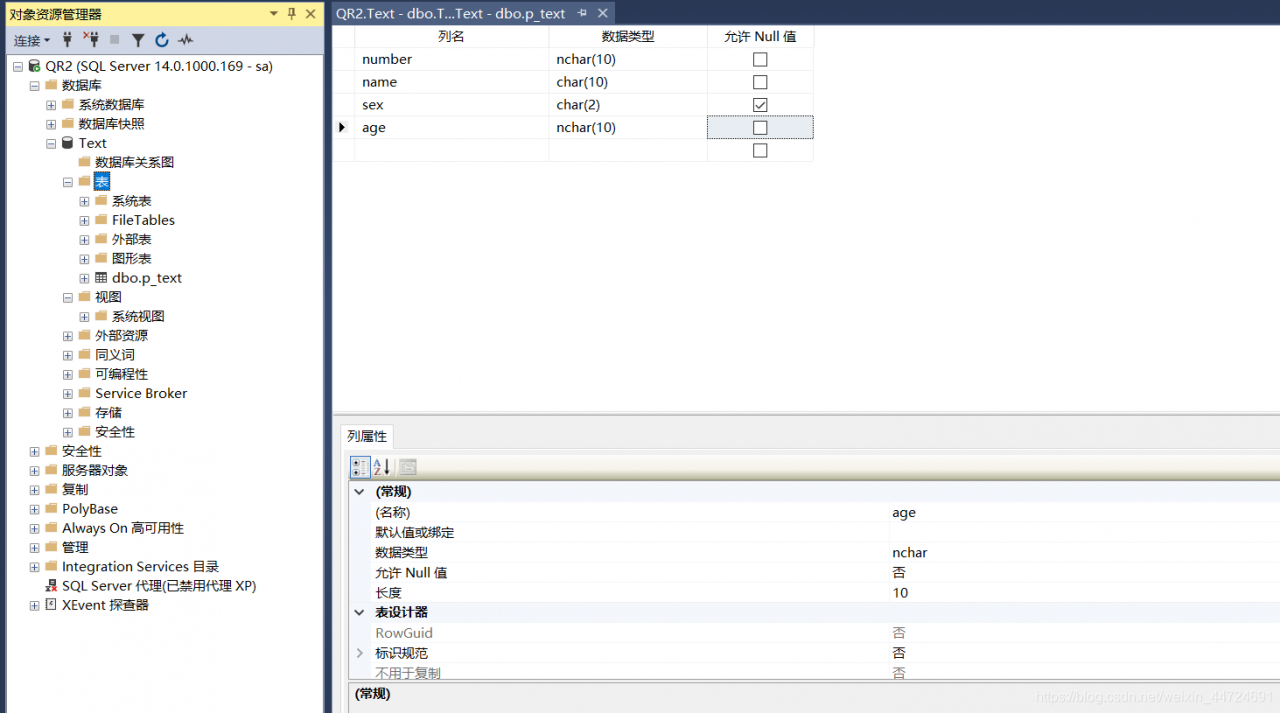Expand the dbo.p_text table node
1280x713 pixels.
[x=85, y=278]
